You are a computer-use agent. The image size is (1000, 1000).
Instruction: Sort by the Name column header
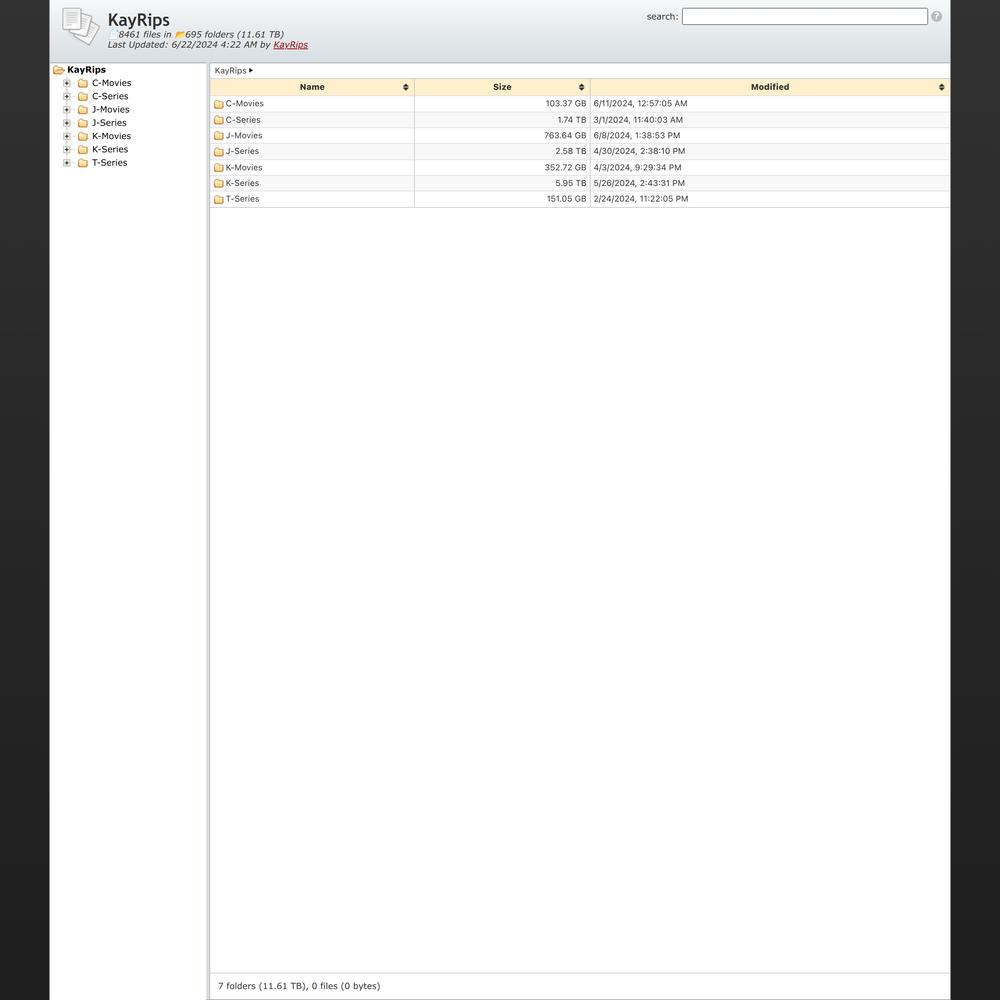tap(312, 87)
